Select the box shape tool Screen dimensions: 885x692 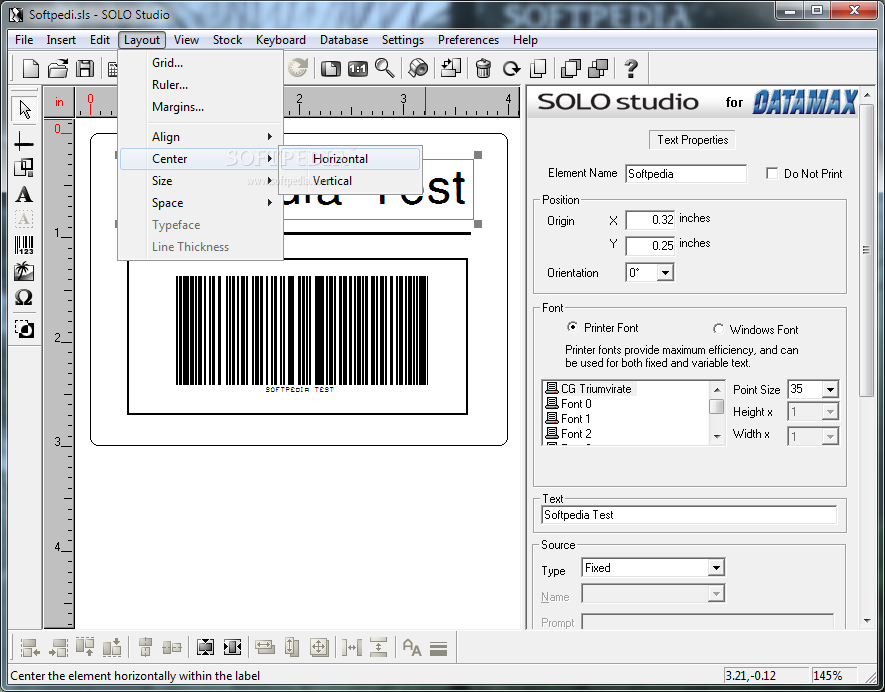(24, 168)
